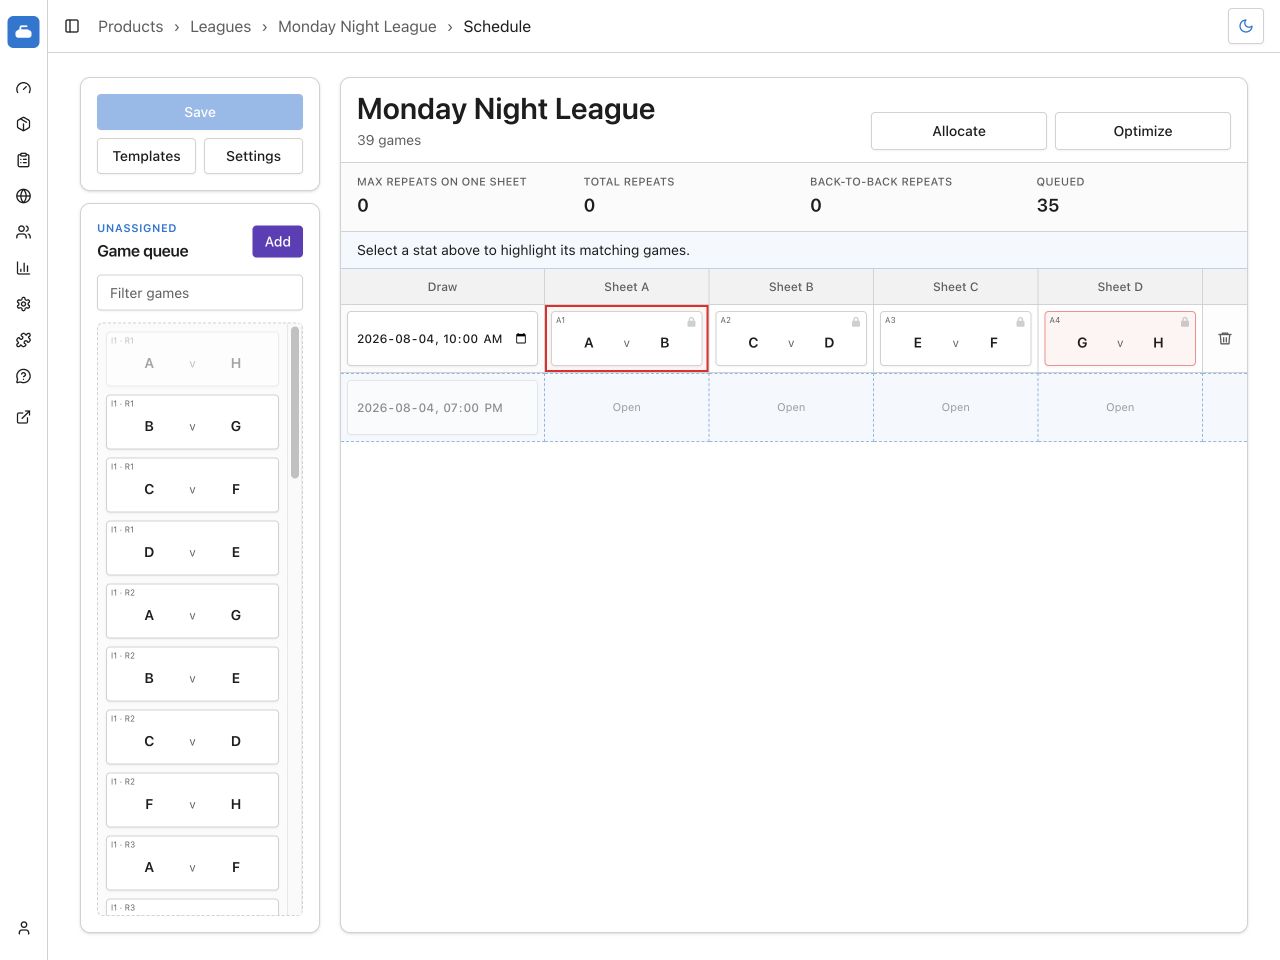Viewport: 1280px width, 960px height.
Task: Open the products cube icon in sidebar
Action: [x=24, y=124]
